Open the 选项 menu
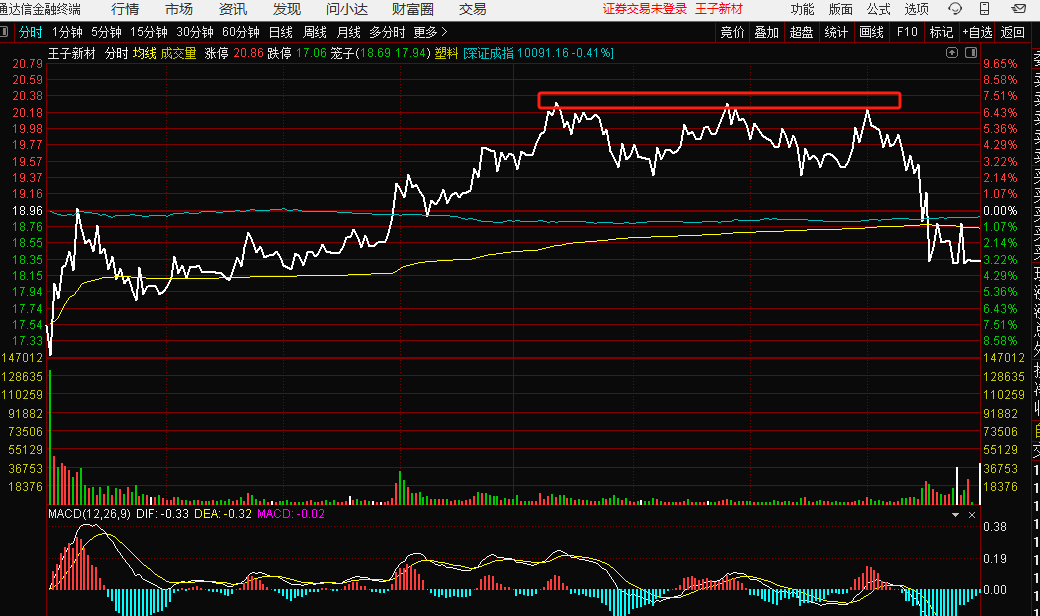This screenshot has height=616, width=1040. point(916,9)
